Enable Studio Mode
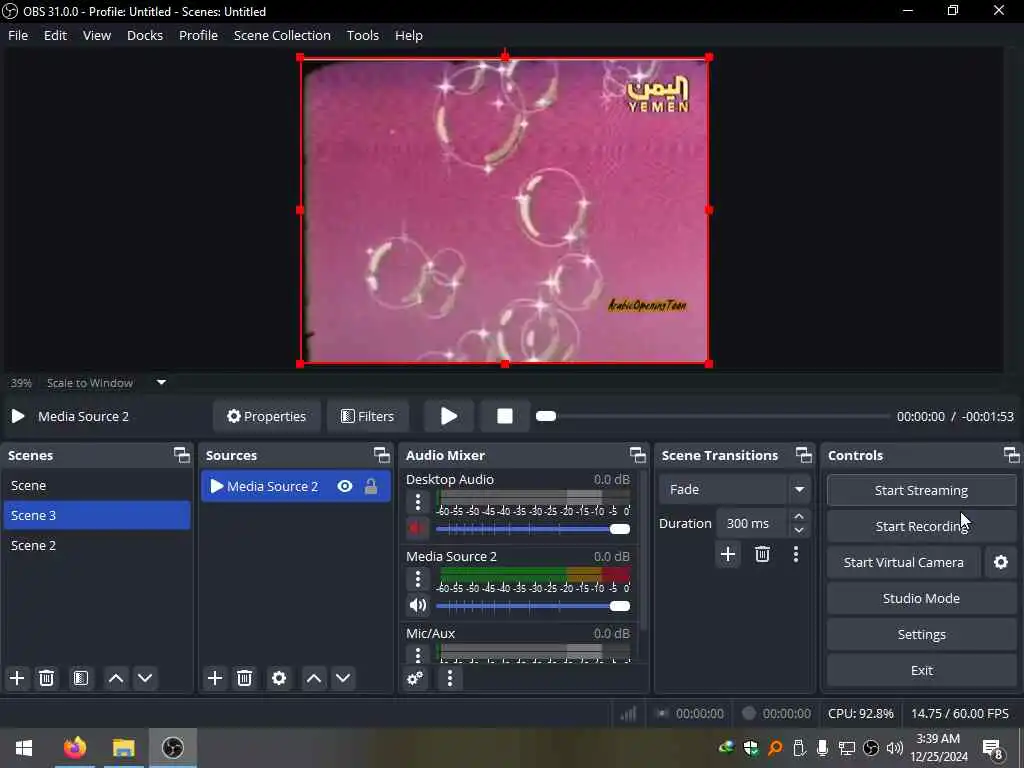The image size is (1024, 768). point(921,598)
